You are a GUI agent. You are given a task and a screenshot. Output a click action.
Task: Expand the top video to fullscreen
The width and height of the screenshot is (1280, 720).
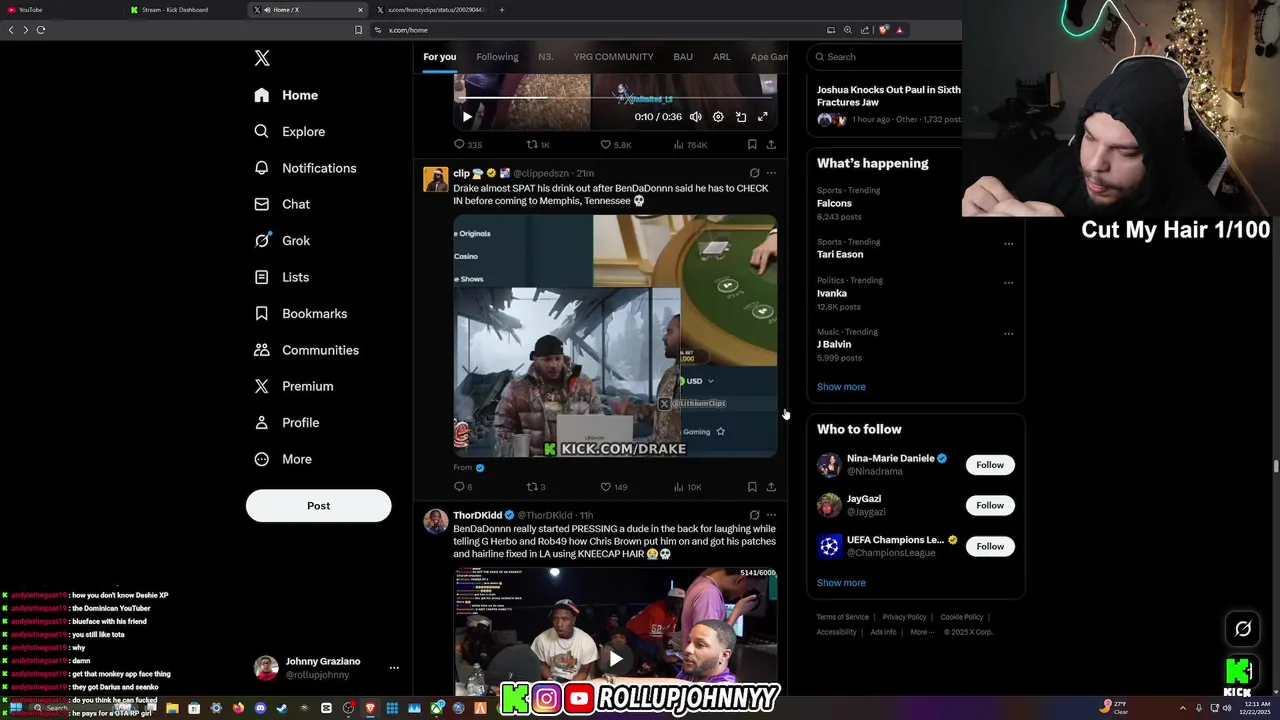pos(763,117)
